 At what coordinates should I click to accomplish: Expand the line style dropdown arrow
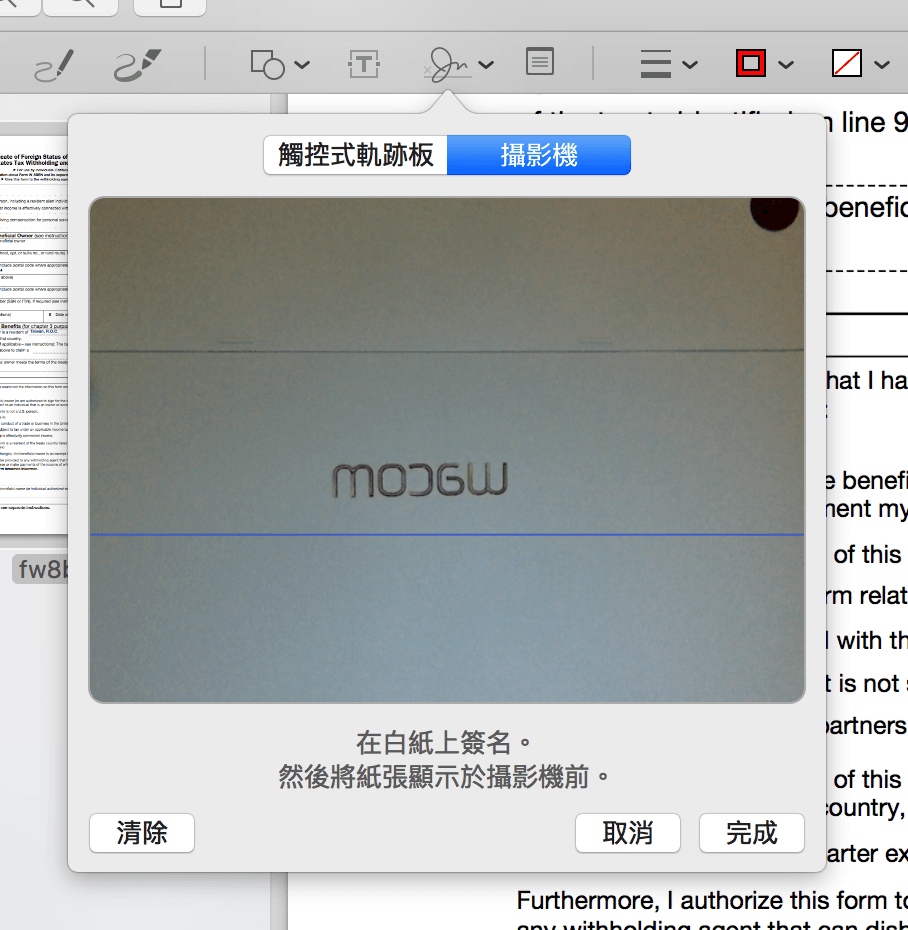click(690, 65)
